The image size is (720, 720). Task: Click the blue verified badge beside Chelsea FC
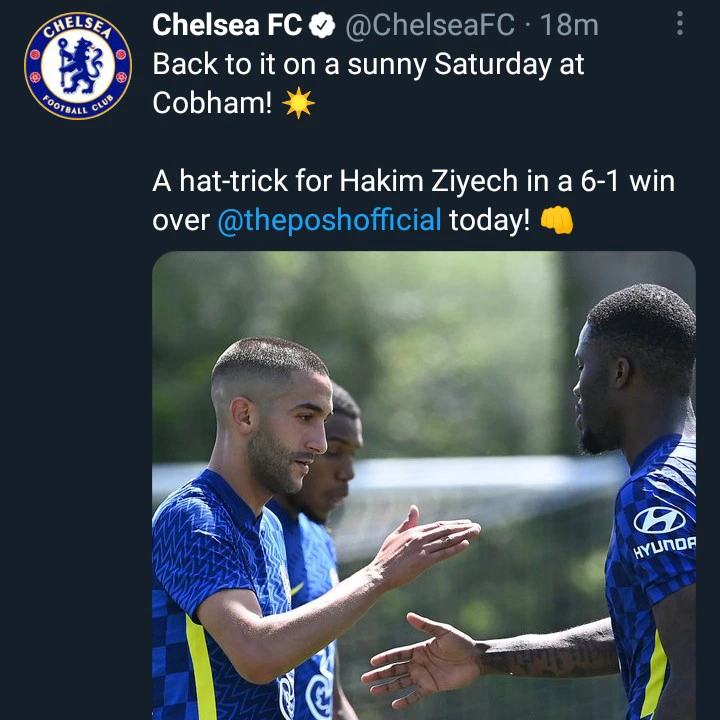tap(322, 26)
